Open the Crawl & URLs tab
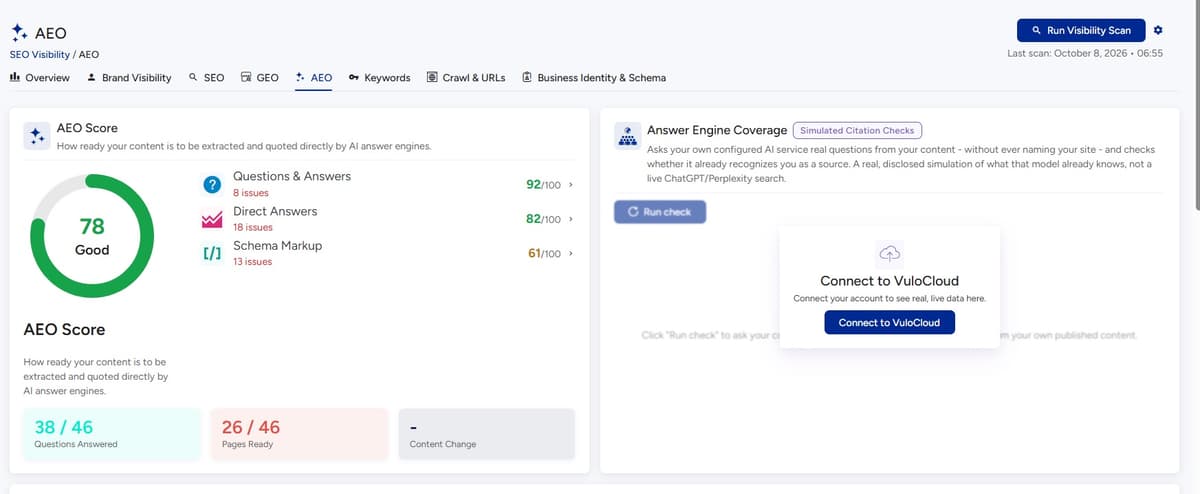This screenshot has height=494, width=1200. point(465,77)
